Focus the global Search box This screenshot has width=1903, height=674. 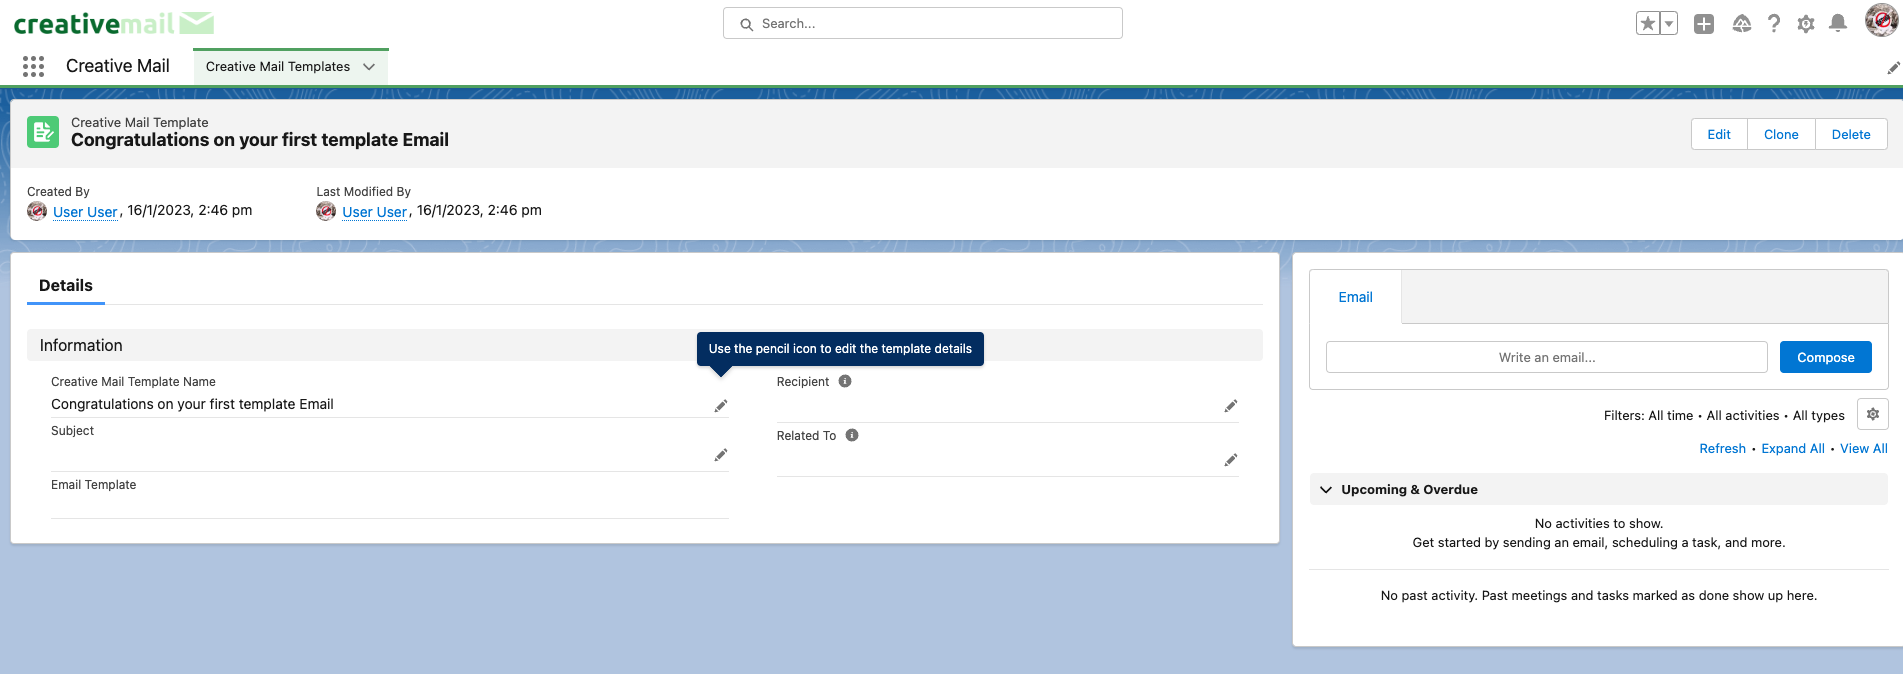coord(922,23)
